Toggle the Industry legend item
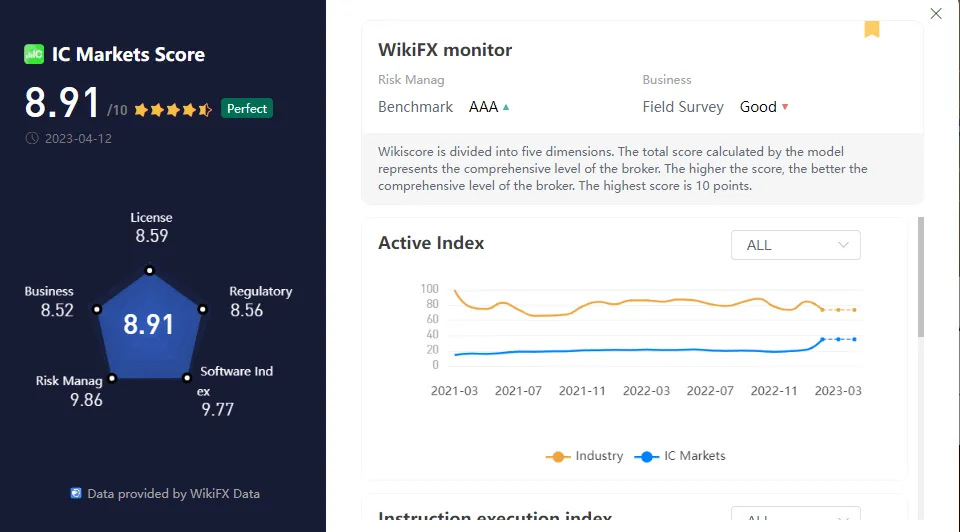 click(584, 456)
